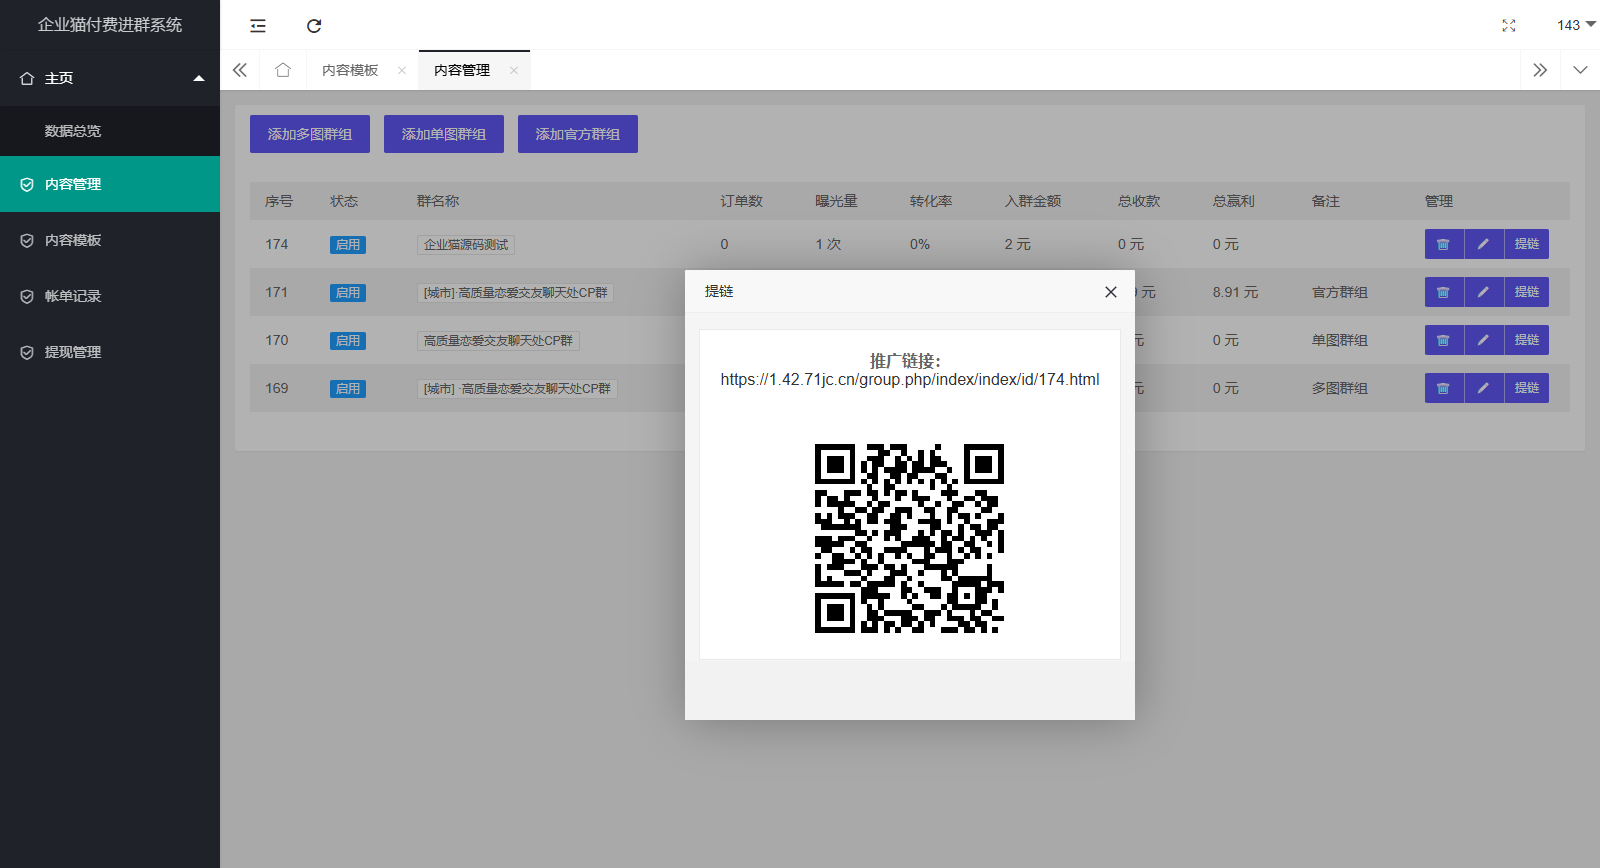The image size is (1600, 868).
Task: Switch to the 内容模板 tab
Action: [x=350, y=70]
